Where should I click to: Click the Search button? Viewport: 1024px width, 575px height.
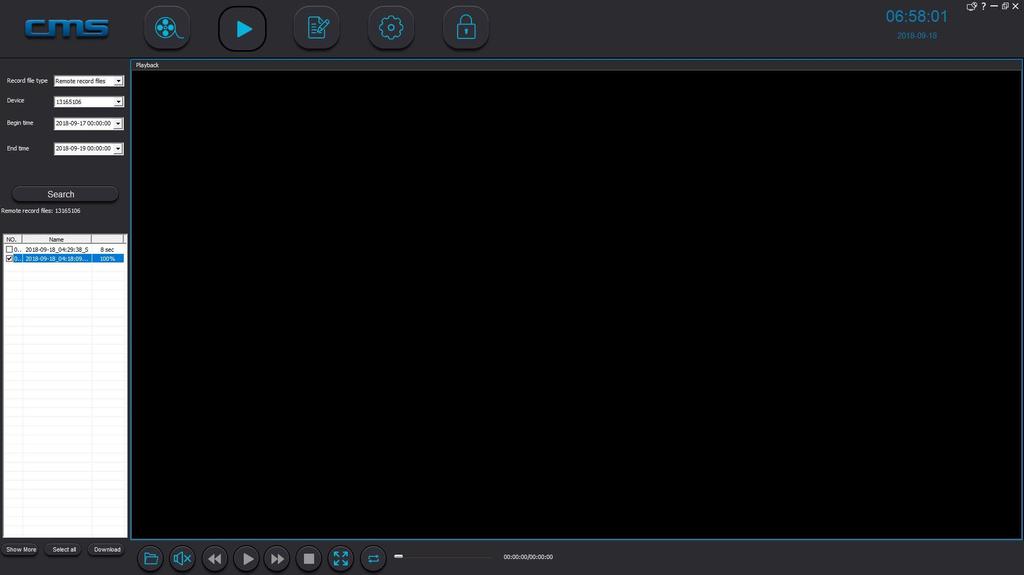point(65,194)
